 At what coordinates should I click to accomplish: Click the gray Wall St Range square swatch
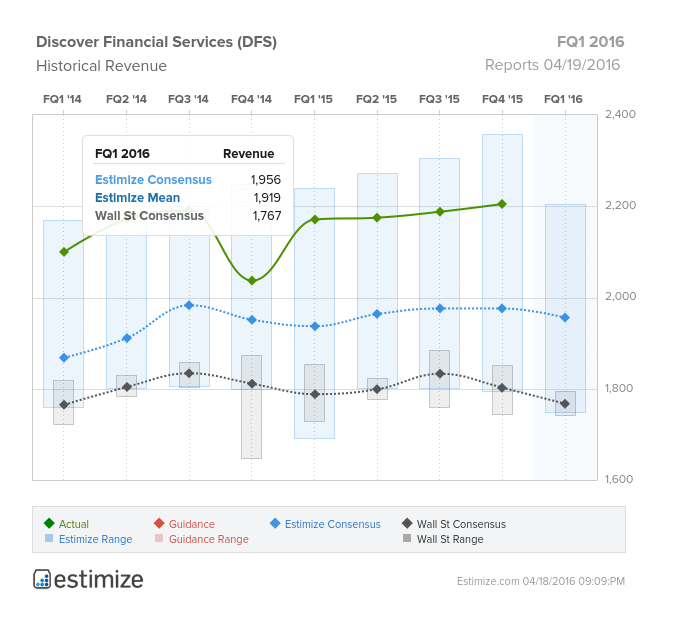tap(407, 538)
